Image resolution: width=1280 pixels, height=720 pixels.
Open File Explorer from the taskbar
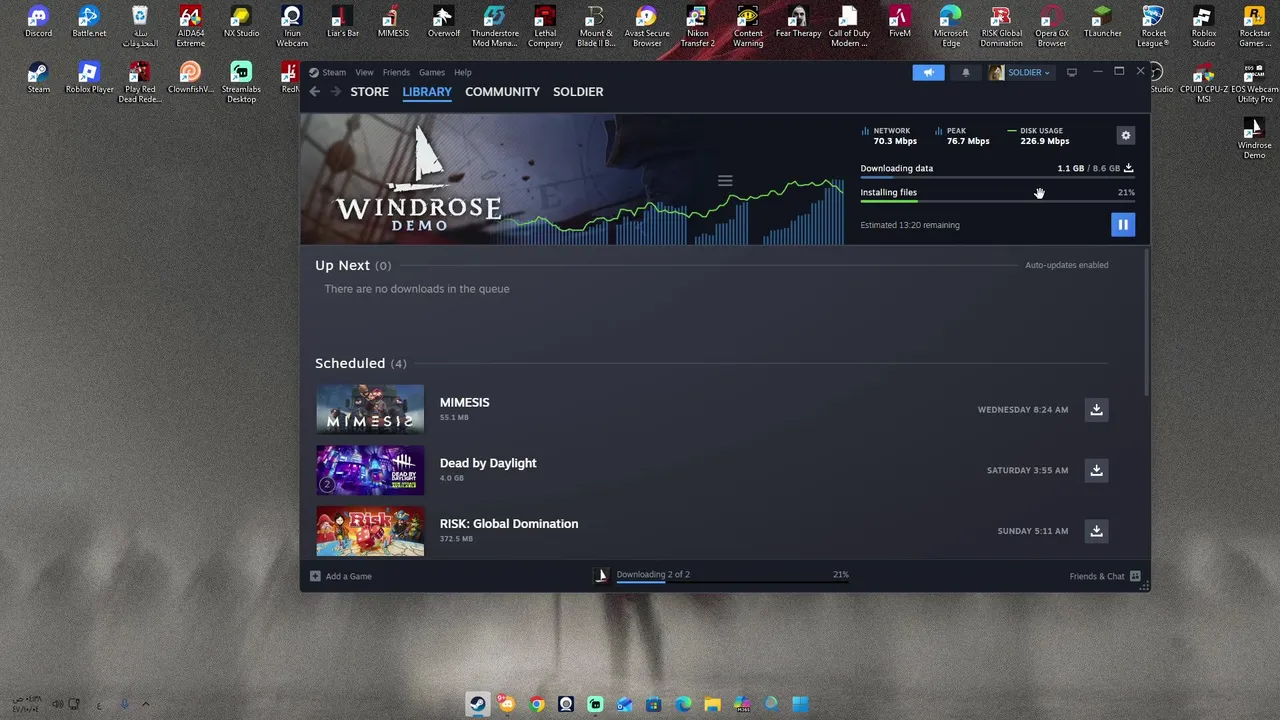click(712, 704)
